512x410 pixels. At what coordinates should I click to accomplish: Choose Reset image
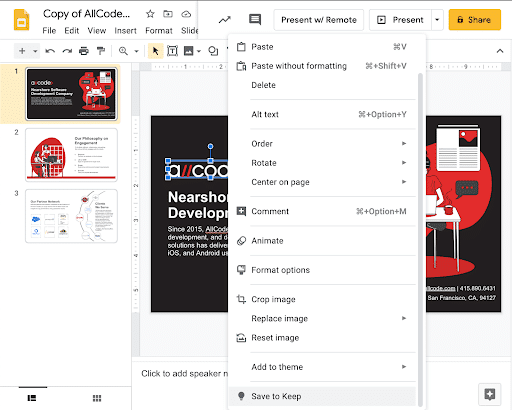322,338
